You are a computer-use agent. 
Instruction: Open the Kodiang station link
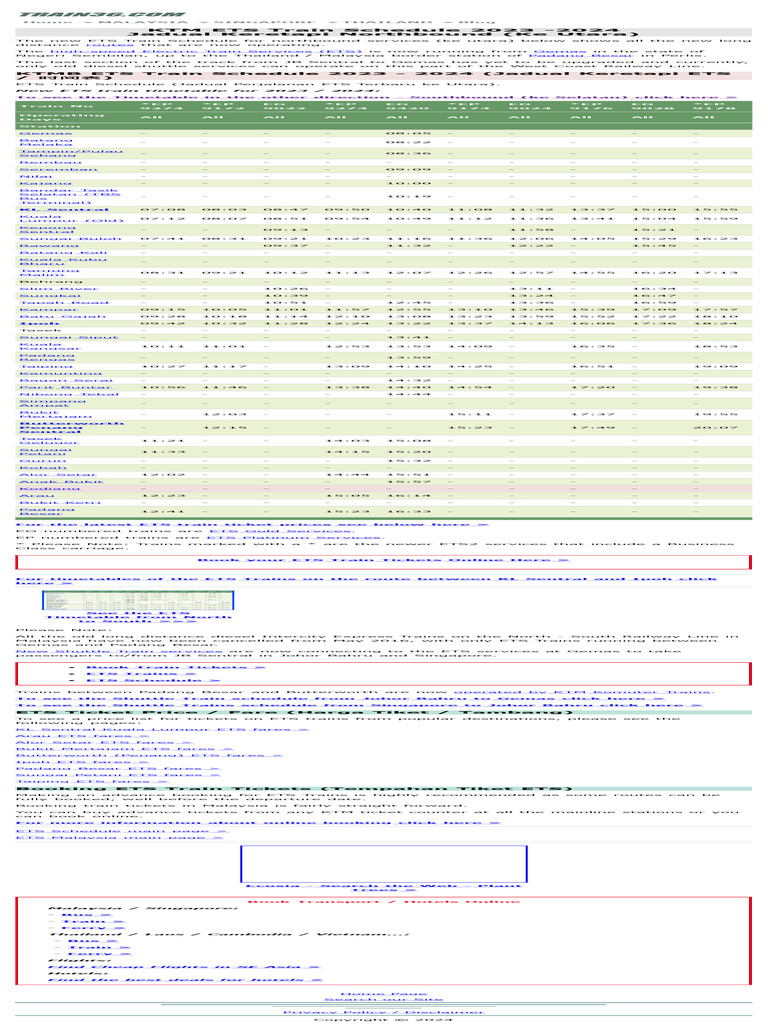click(50, 488)
